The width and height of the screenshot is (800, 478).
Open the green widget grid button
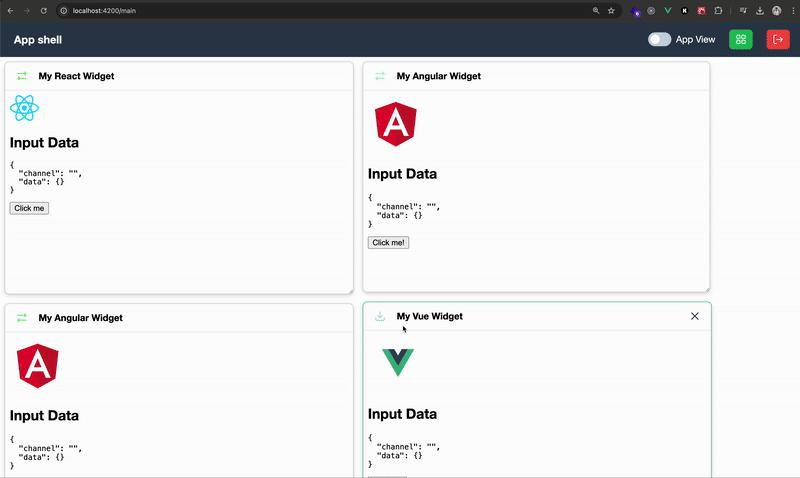click(741, 39)
